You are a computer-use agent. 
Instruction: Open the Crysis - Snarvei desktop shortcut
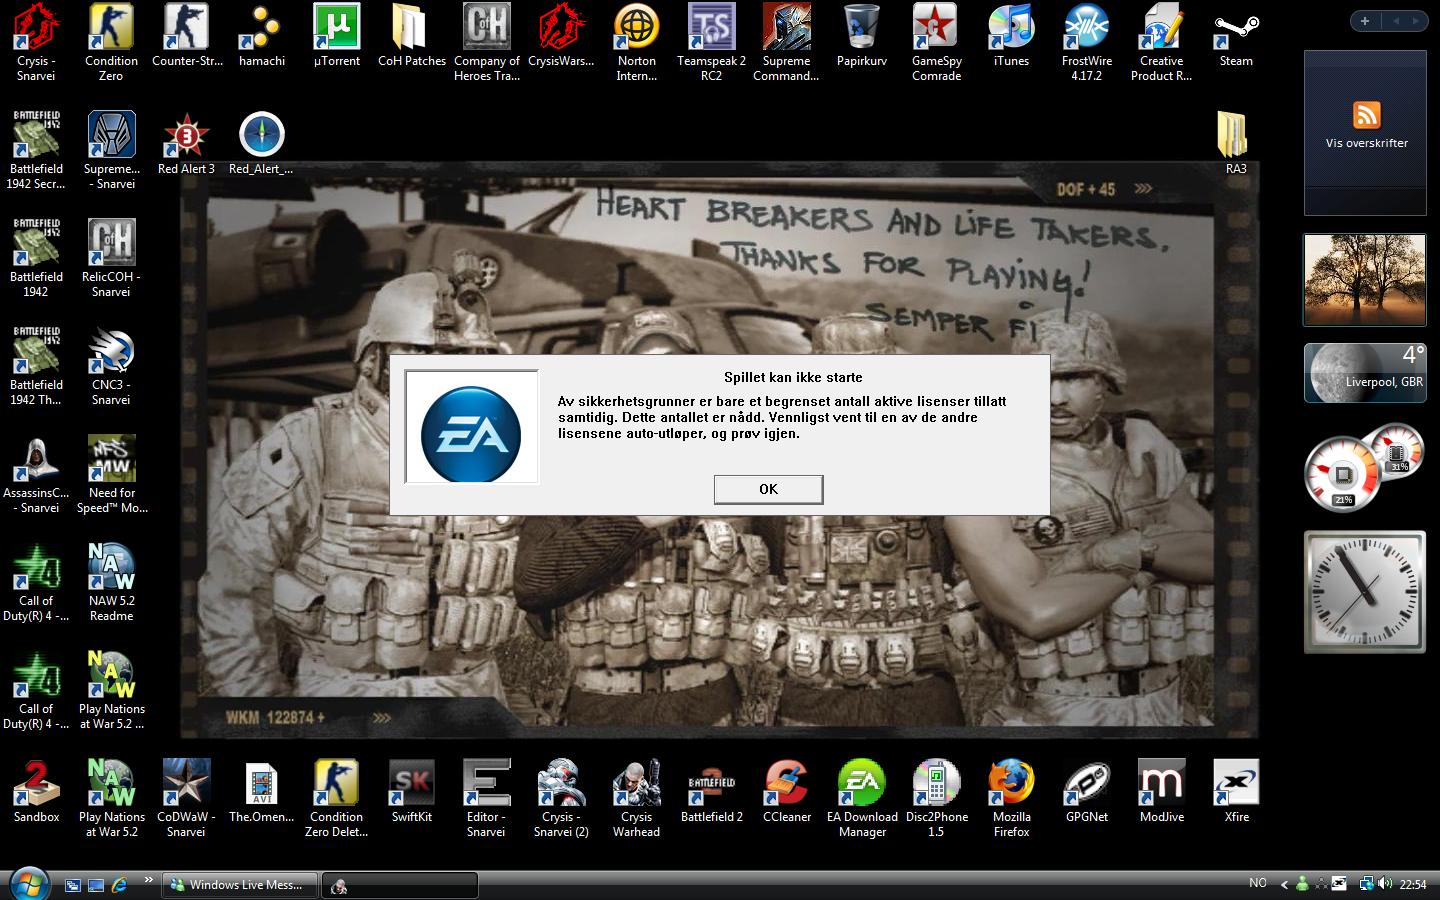pos(36,42)
